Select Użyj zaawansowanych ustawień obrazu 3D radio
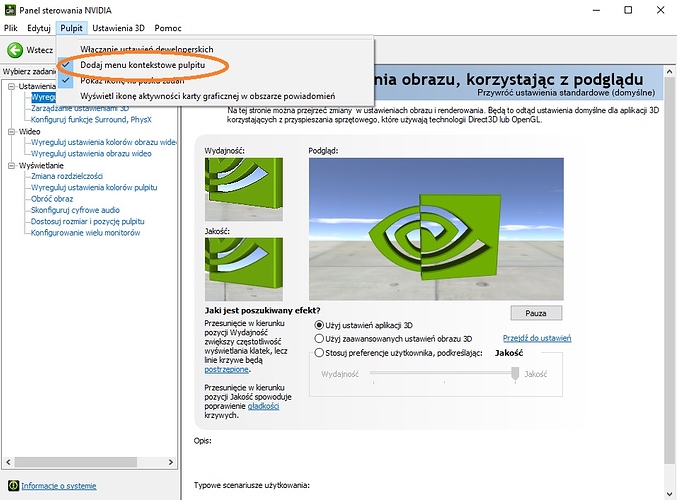This screenshot has height=500, width=677. pyautogui.click(x=319, y=339)
